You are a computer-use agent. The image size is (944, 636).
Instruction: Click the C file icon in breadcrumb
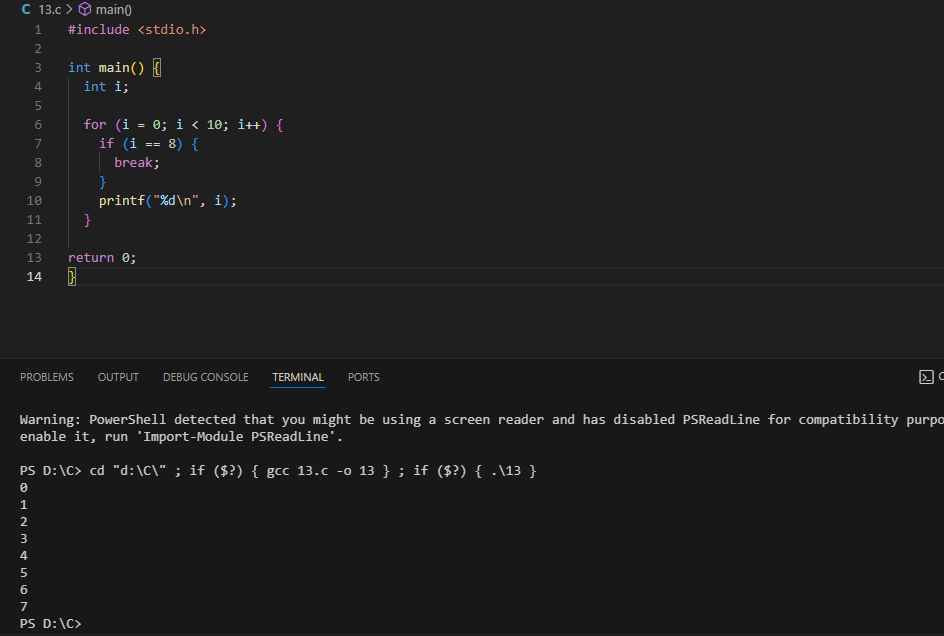pyautogui.click(x=26, y=10)
